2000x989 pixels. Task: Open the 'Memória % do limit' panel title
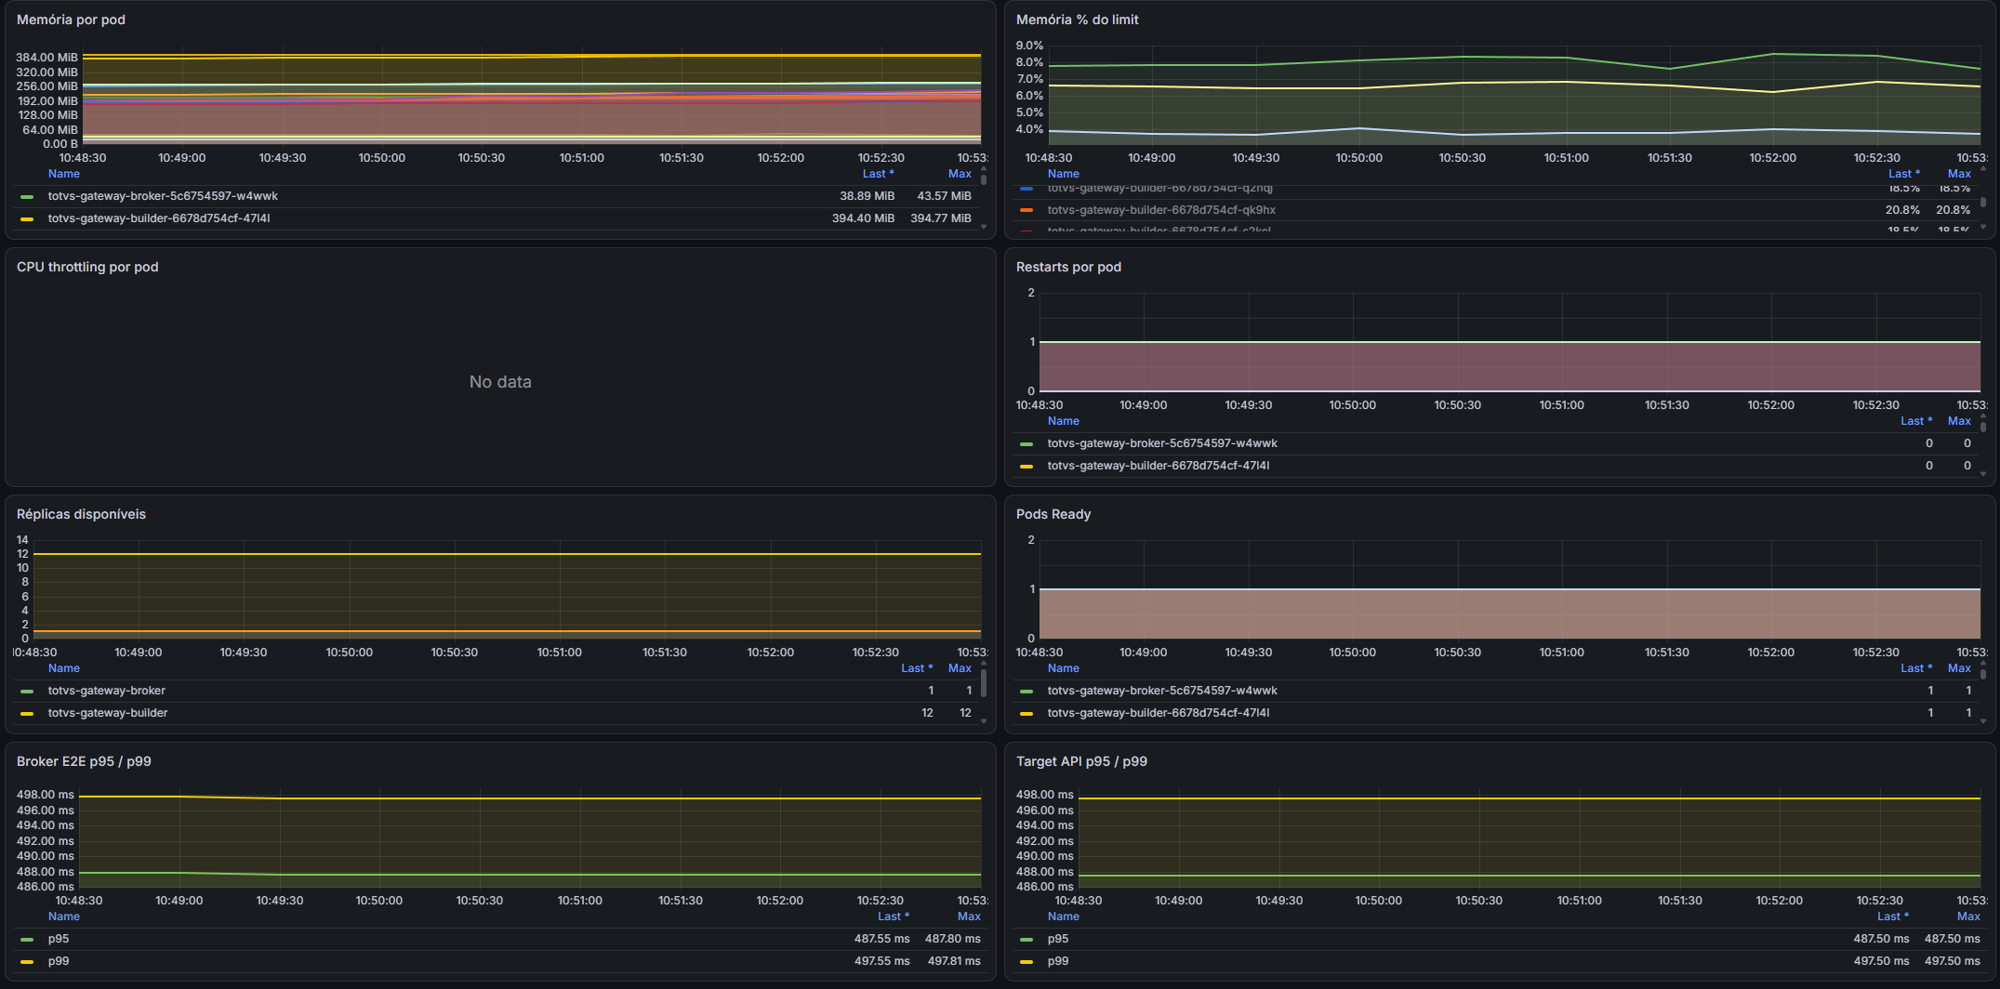click(1077, 20)
